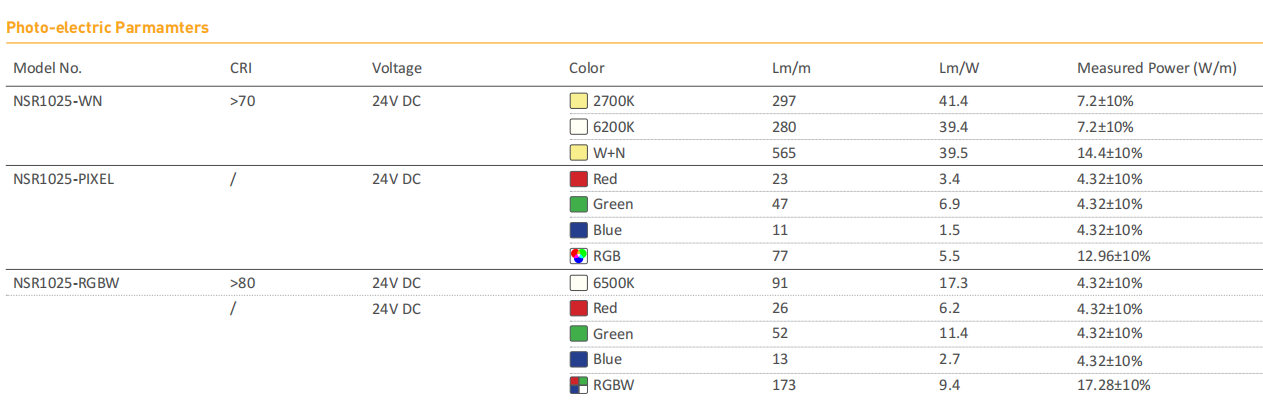Select the red swatch in NSR1025-PIXEL rows
The height and width of the screenshot is (417, 1263).
tap(578, 179)
